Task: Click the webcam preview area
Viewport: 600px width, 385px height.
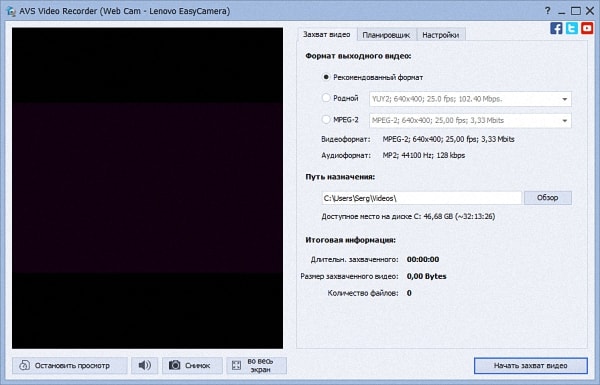Action: tap(147, 188)
